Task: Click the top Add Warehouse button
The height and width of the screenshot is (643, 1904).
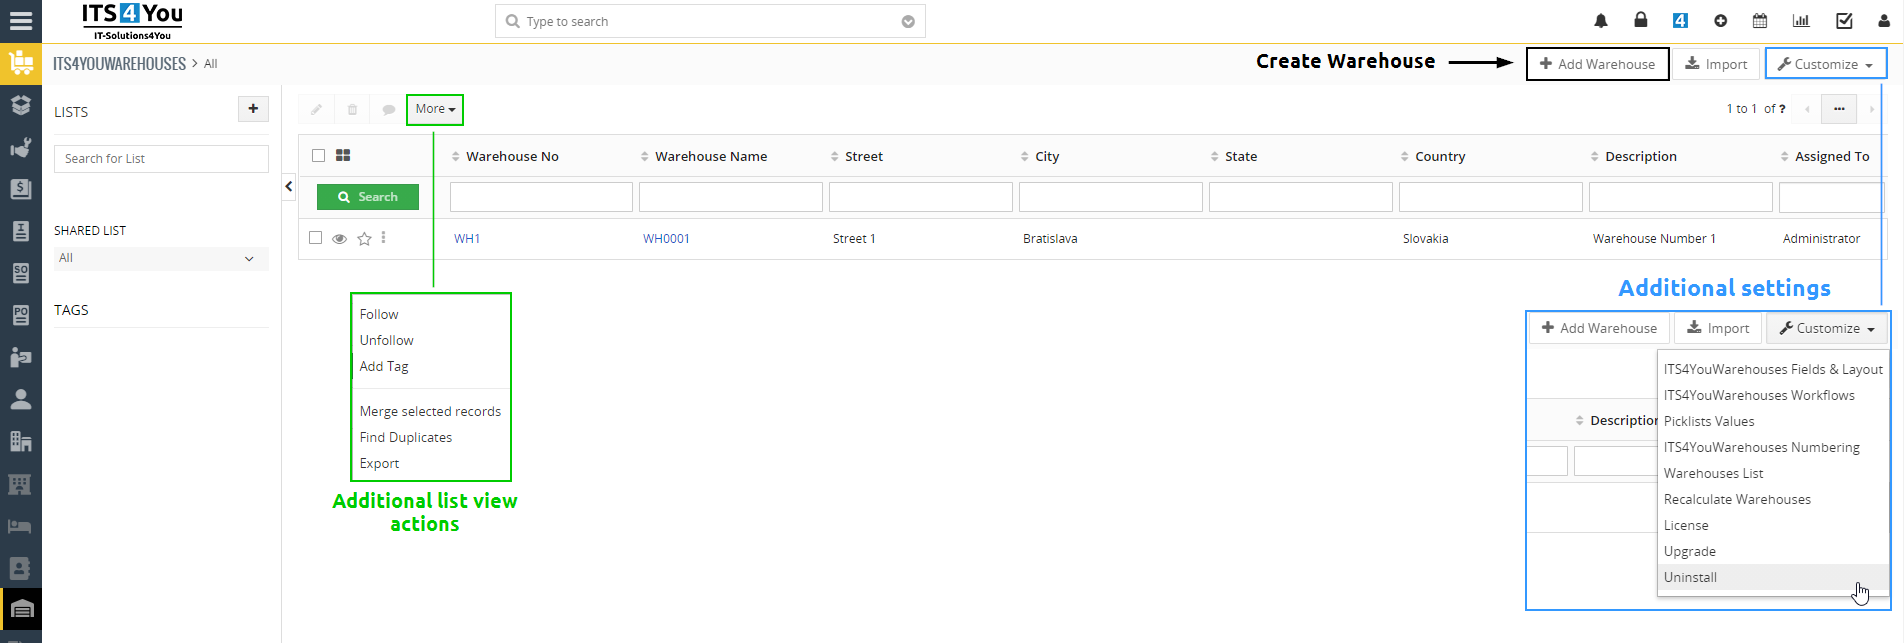Action: click(x=1597, y=64)
